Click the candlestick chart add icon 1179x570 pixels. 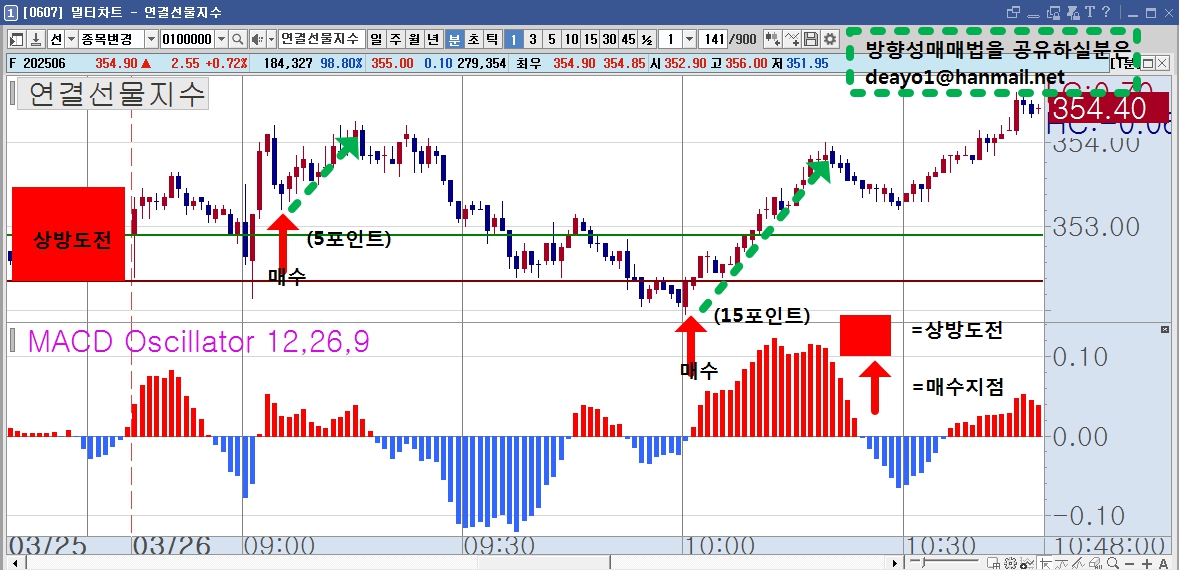[772, 39]
